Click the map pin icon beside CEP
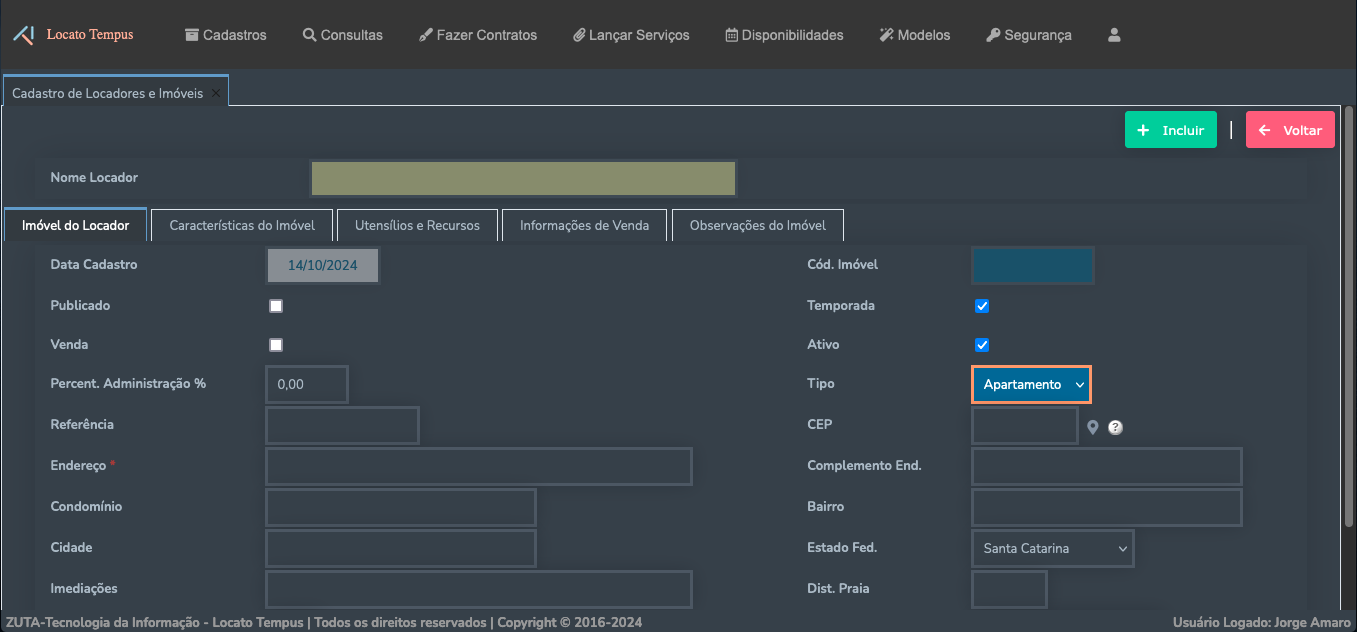This screenshot has width=1357, height=632. (1093, 427)
